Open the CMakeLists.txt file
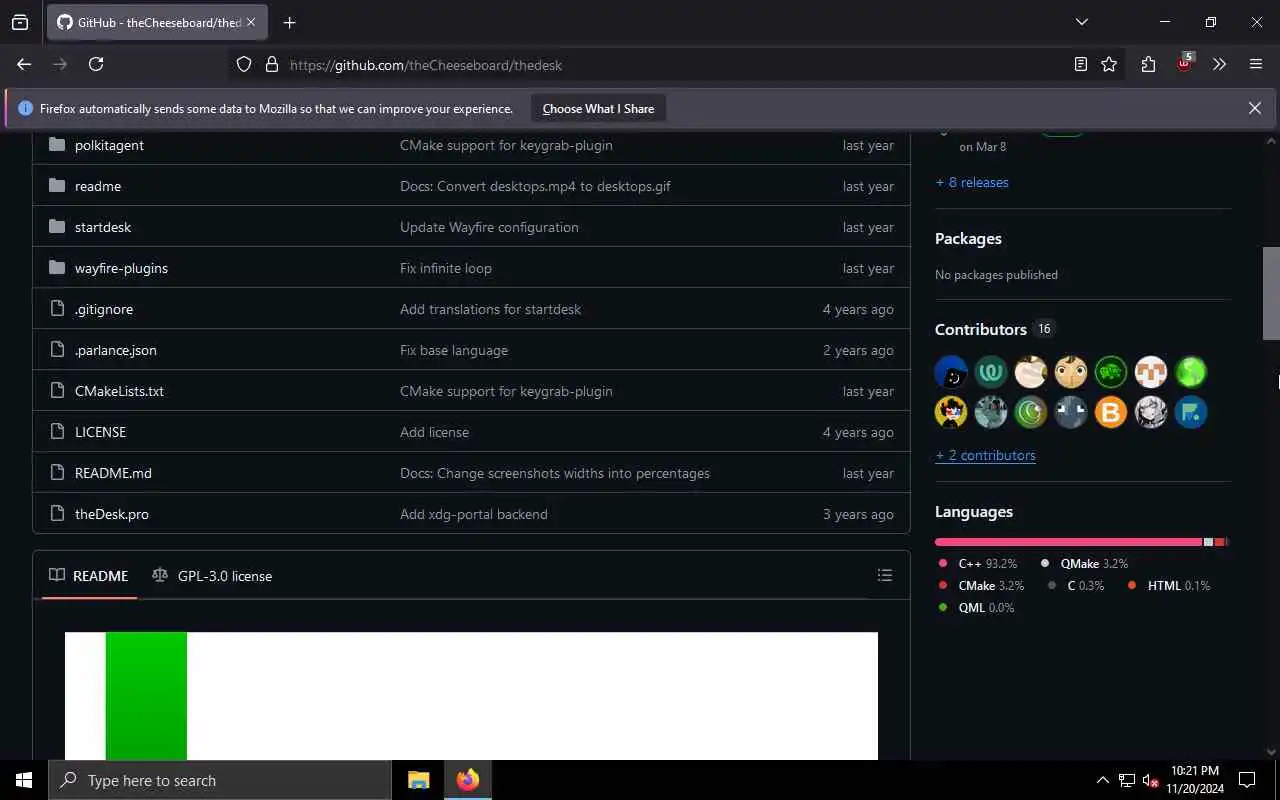The width and height of the screenshot is (1280, 800). tap(119, 391)
